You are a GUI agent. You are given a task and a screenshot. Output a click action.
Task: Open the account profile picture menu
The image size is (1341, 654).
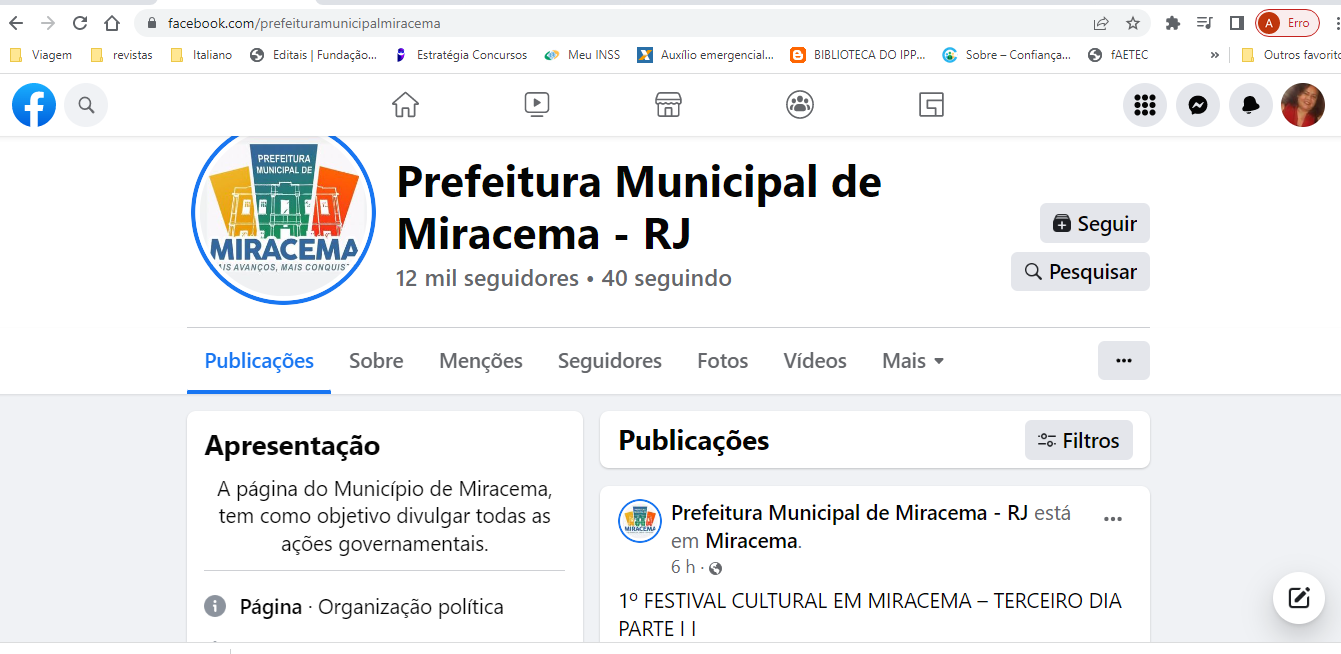[x=1303, y=105]
